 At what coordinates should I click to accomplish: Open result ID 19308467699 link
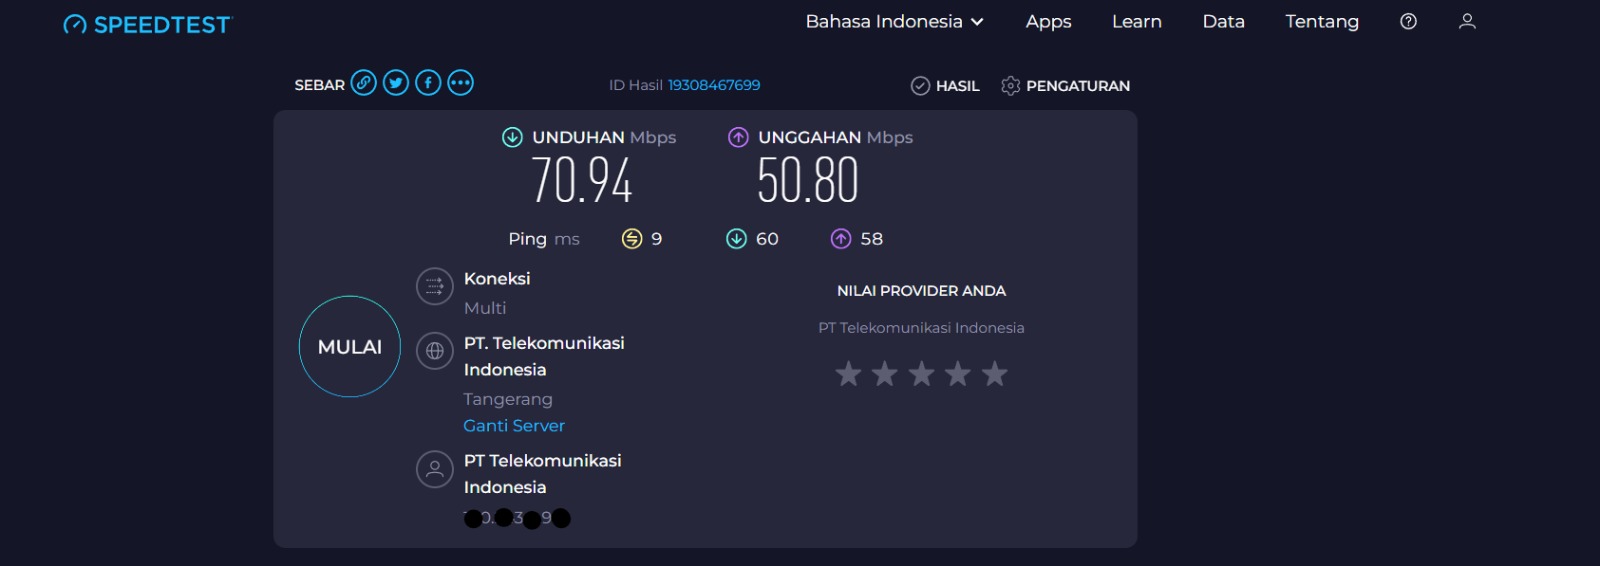[714, 85]
